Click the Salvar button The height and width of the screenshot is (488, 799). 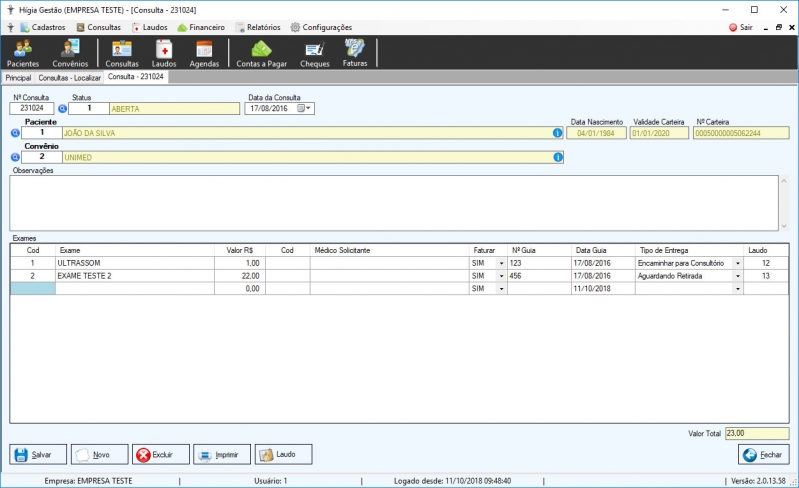tap(38, 454)
